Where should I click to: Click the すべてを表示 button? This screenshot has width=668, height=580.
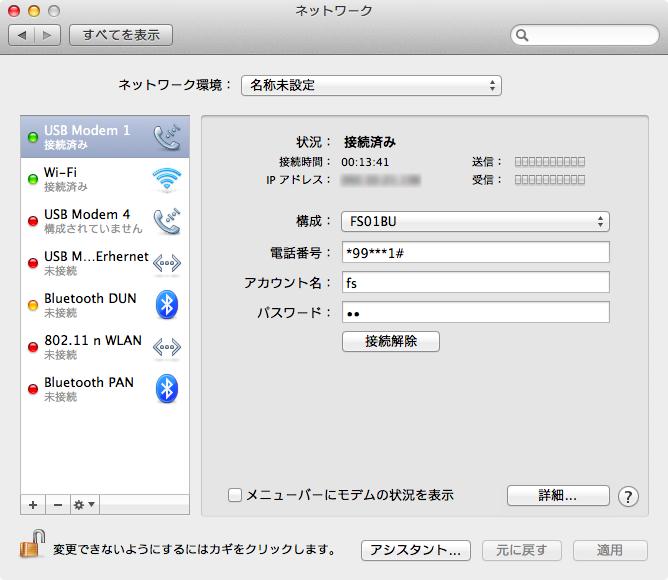click(x=121, y=35)
